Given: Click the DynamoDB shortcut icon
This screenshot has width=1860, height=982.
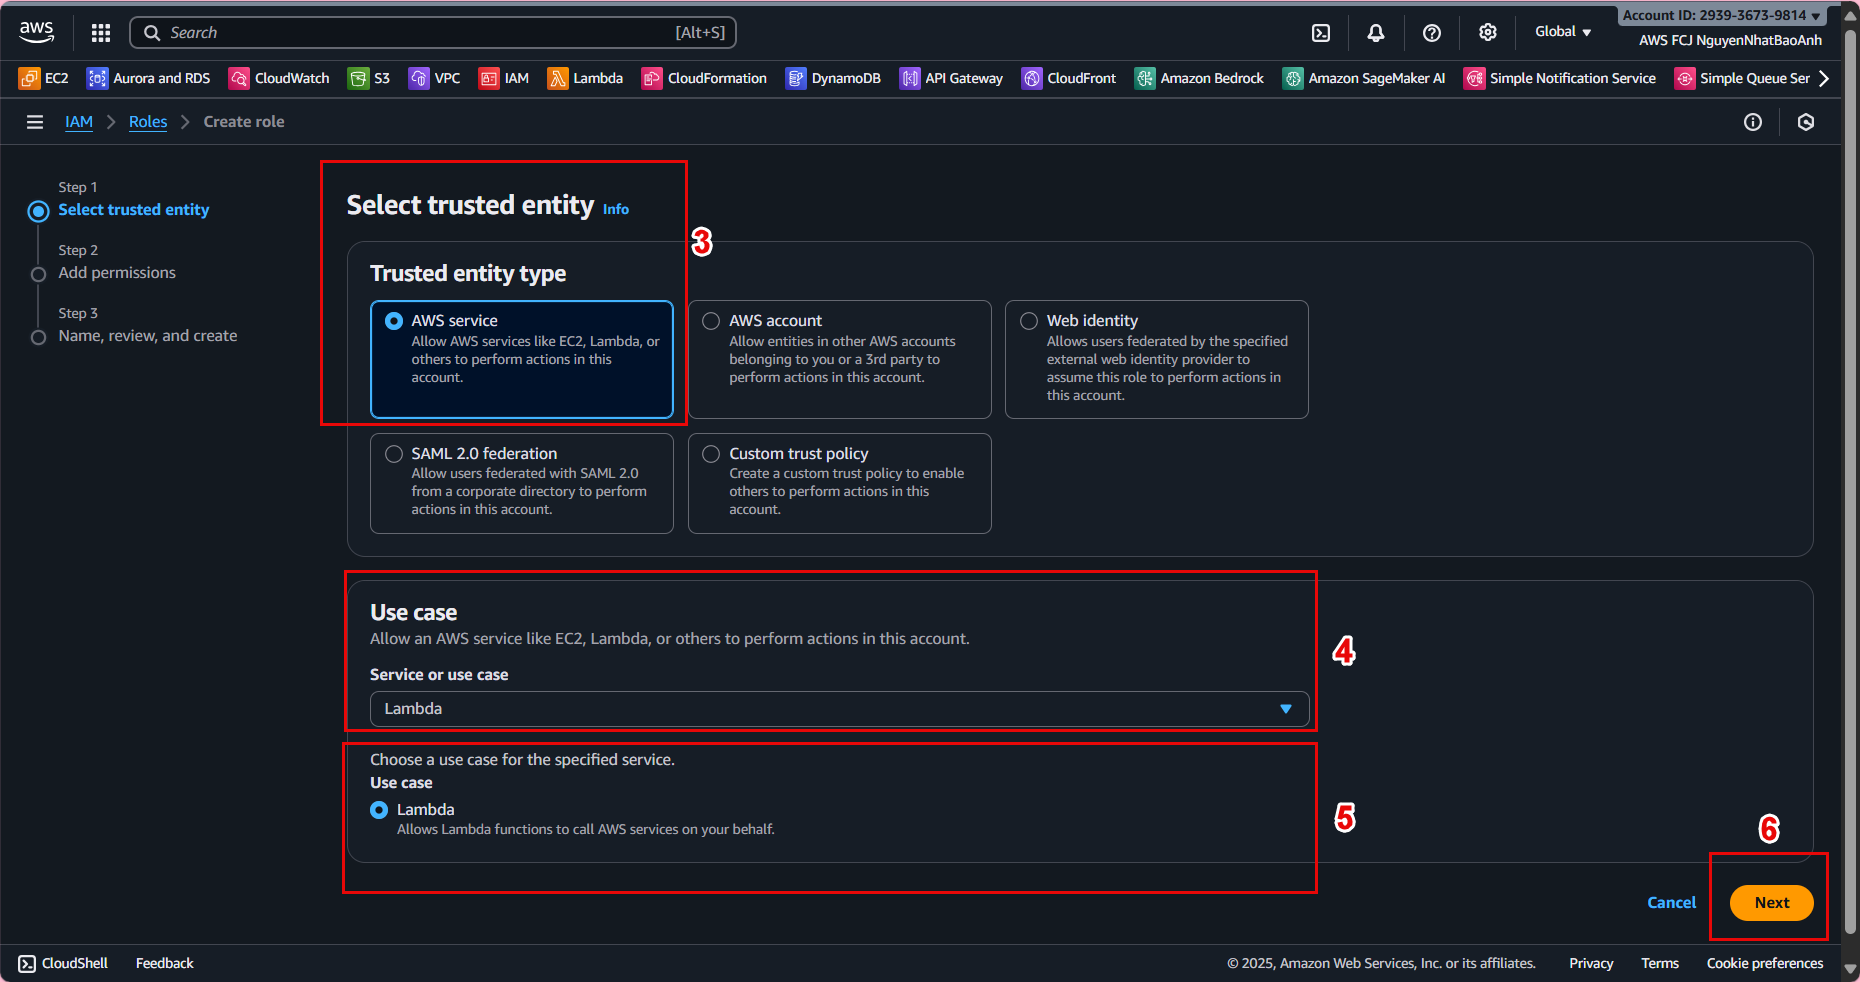Looking at the screenshot, I should pyautogui.click(x=796, y=78).
